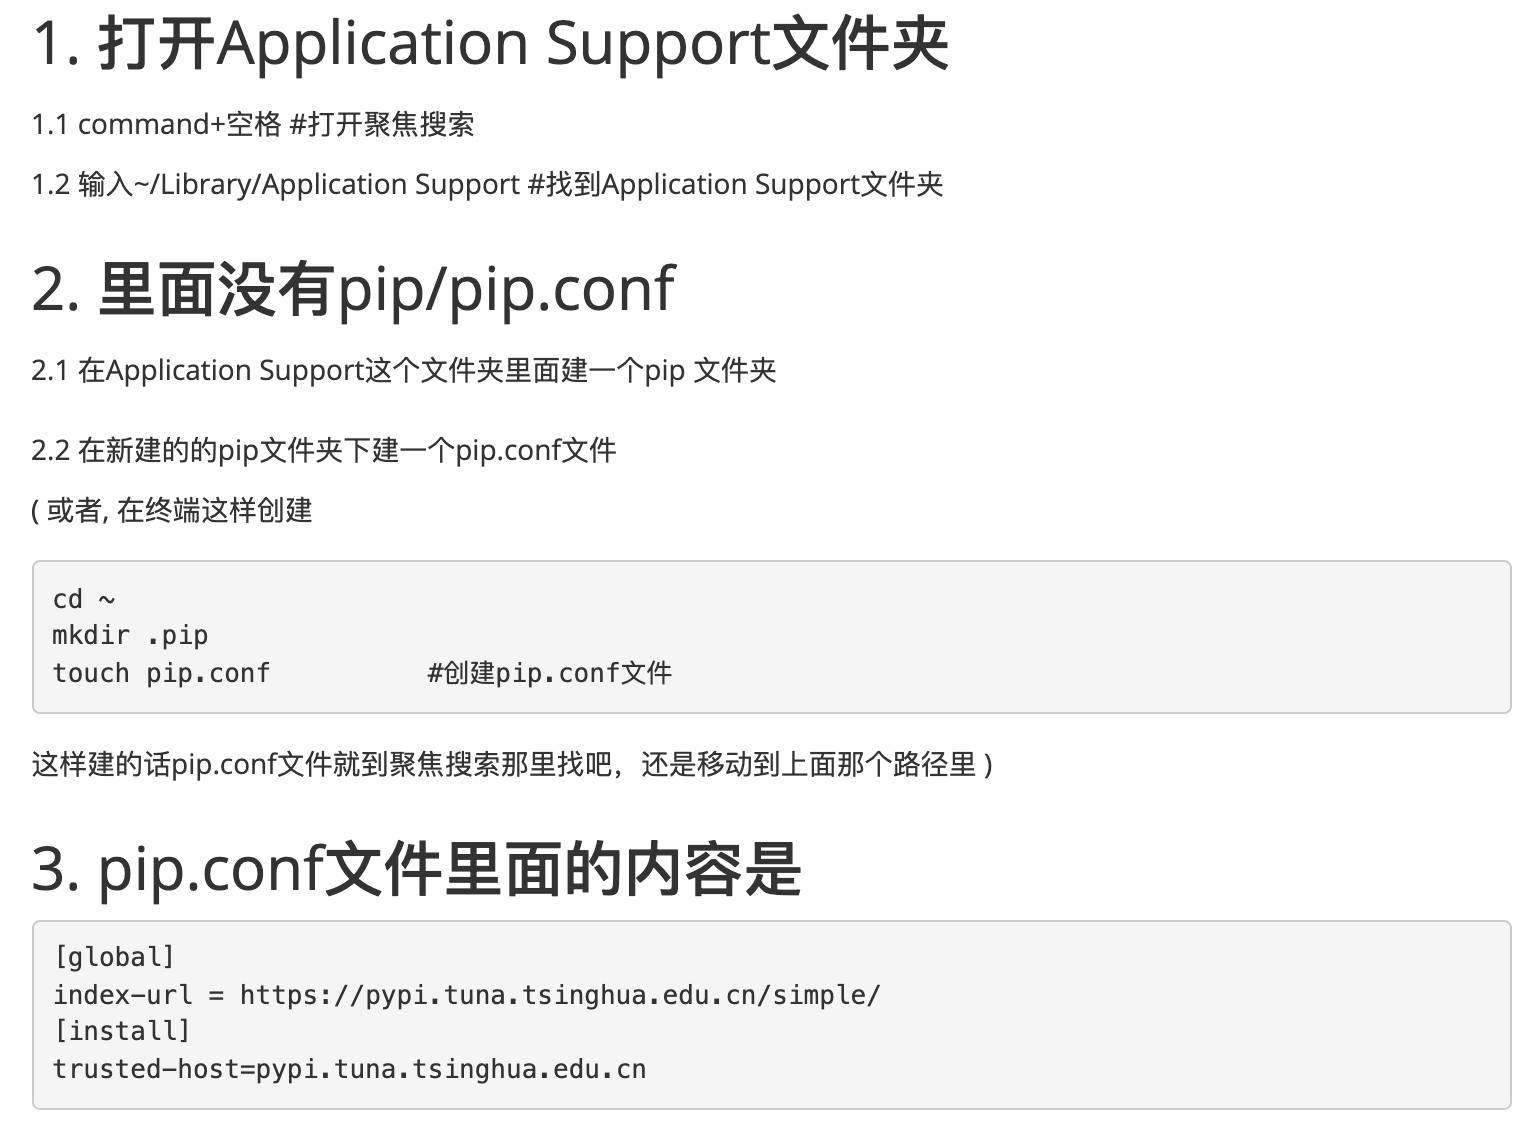This screenshot has height=1126, width=1532.
Task: Click the 'touch pip.conf' command
Action: click(161, 673)
